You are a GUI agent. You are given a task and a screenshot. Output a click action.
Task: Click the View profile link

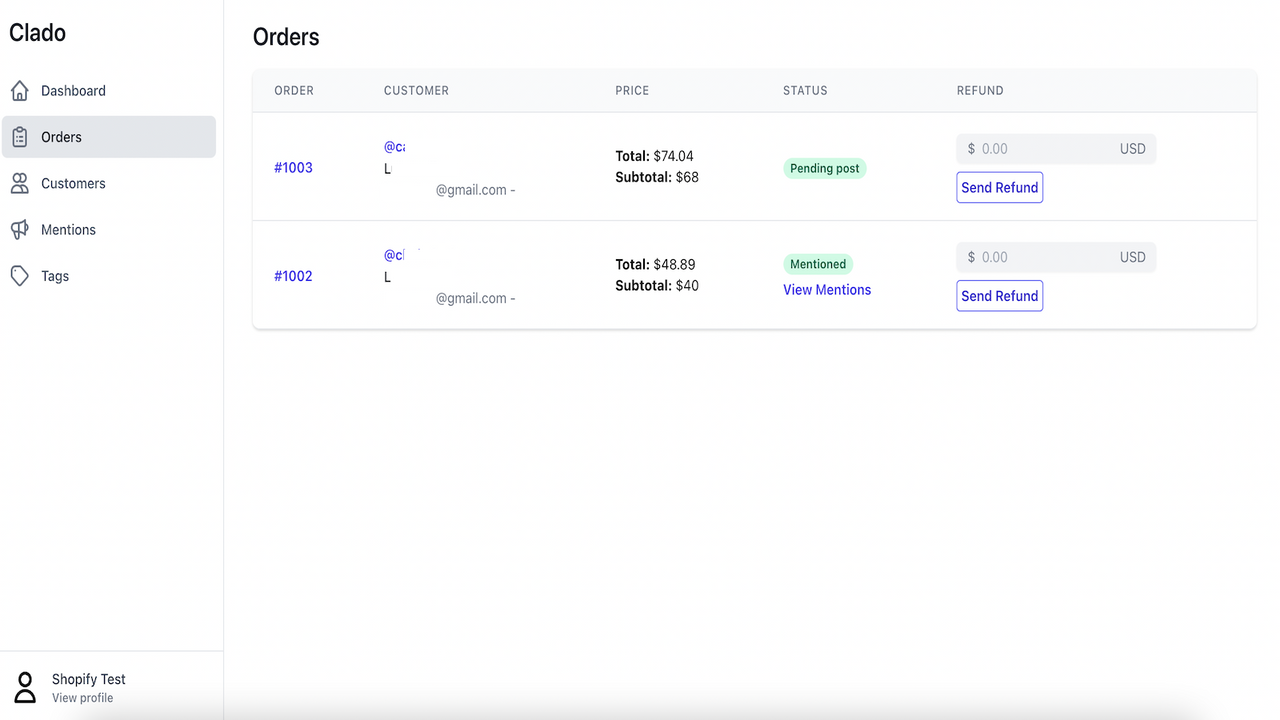pyautogui.click(x=82, y=698)
